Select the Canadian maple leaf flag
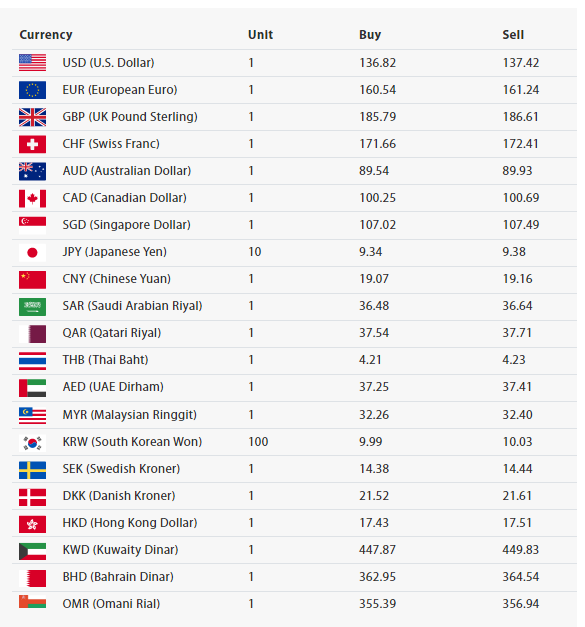The height and width of the screenshot is (627, 585). pyautogui.click(x=32, y=198)
